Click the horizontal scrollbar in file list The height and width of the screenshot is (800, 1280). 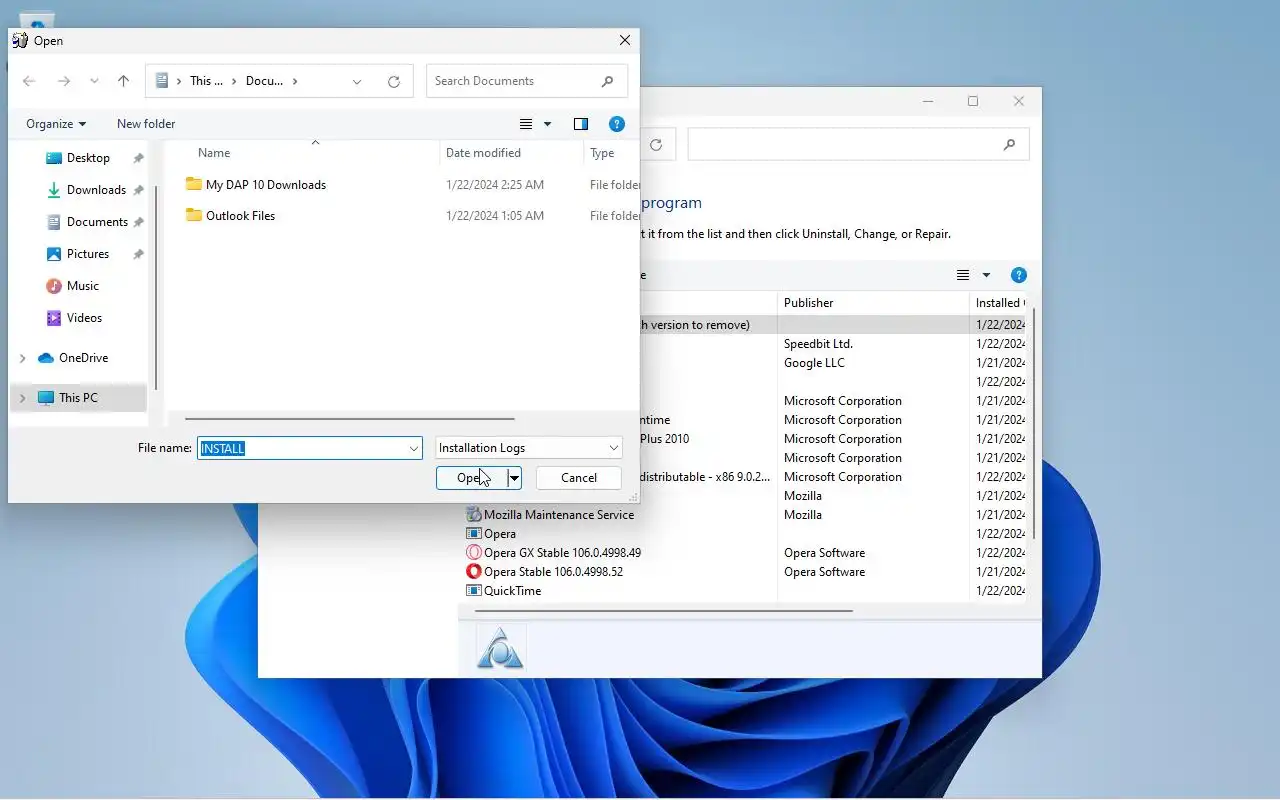[x=350, y=419]
